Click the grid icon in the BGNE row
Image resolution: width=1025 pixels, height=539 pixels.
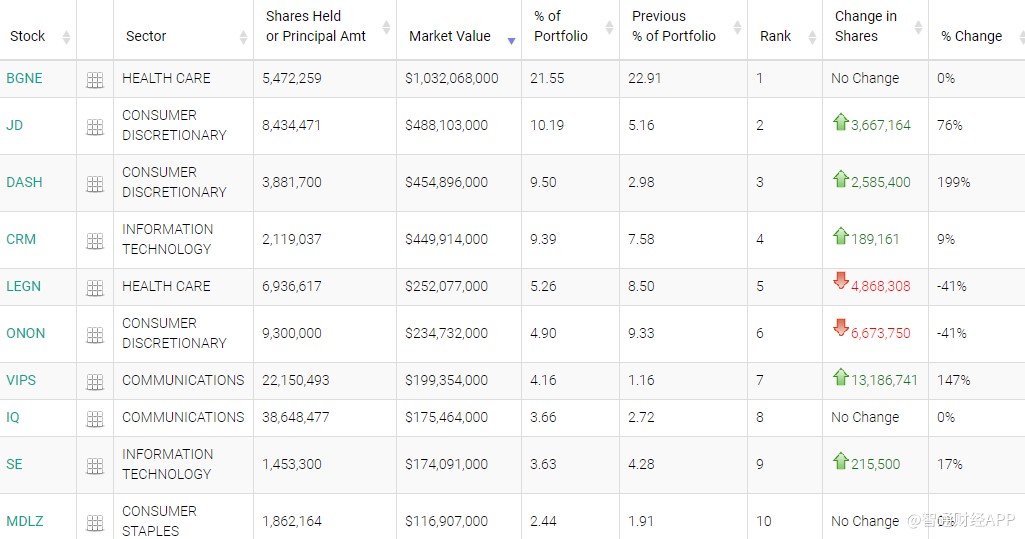[x=95, y=80]
